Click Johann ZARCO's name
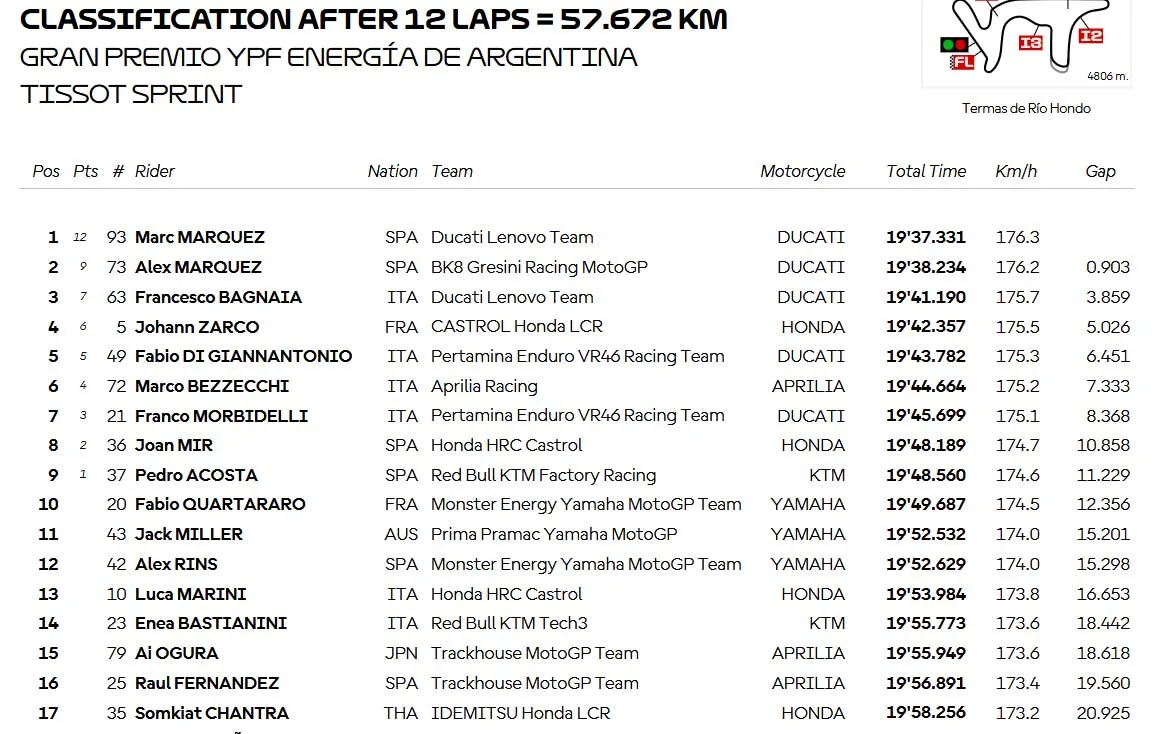This screenshot has width=1156, height=734. 197,326
